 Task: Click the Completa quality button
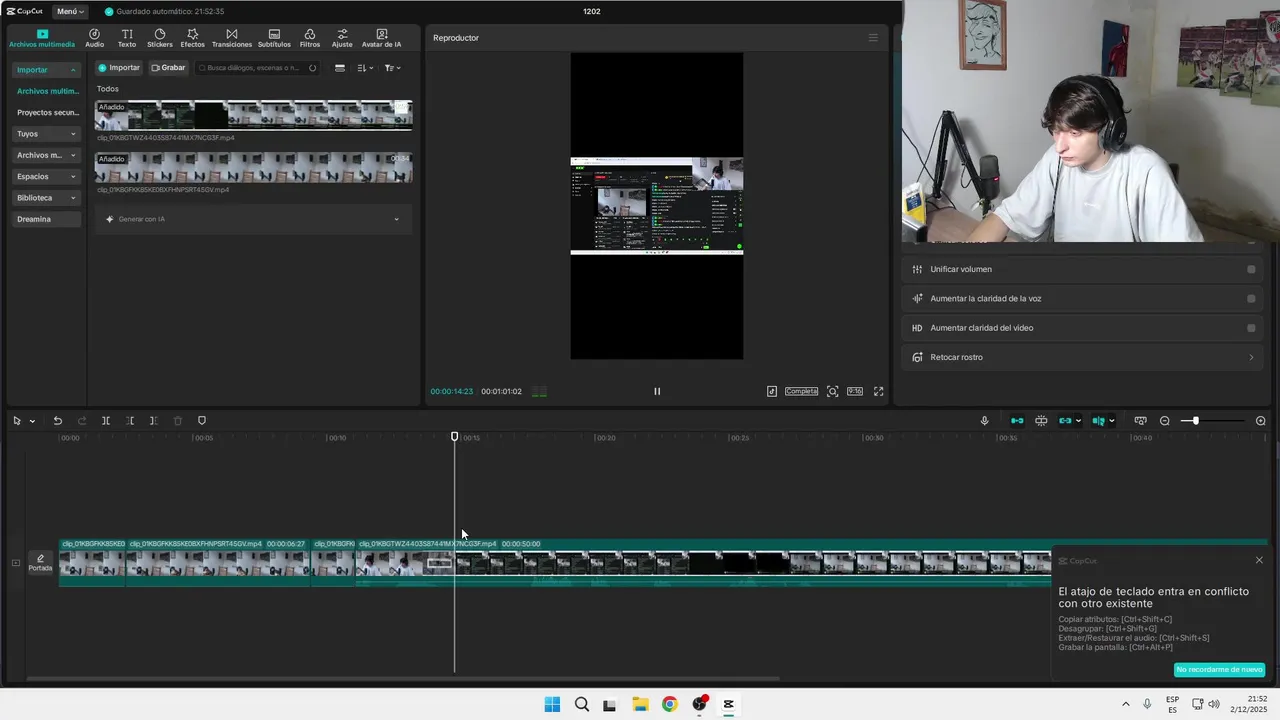[x=801, y=391]
